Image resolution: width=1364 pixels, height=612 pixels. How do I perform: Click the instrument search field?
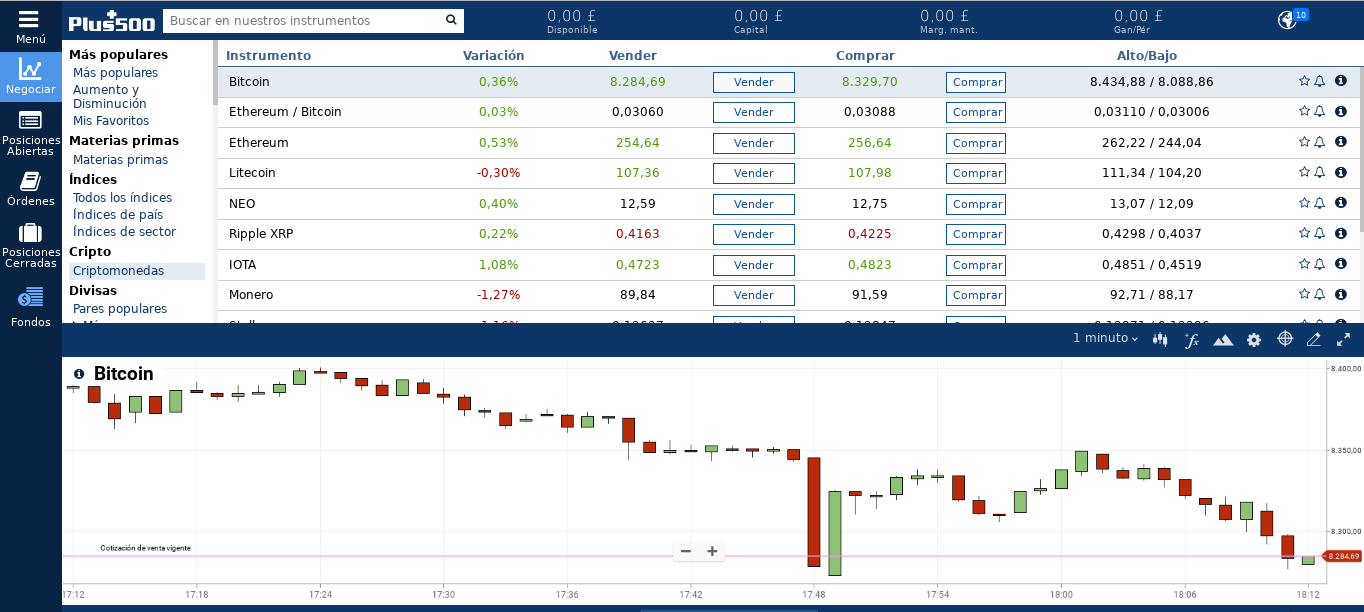(x=301, y=20)
